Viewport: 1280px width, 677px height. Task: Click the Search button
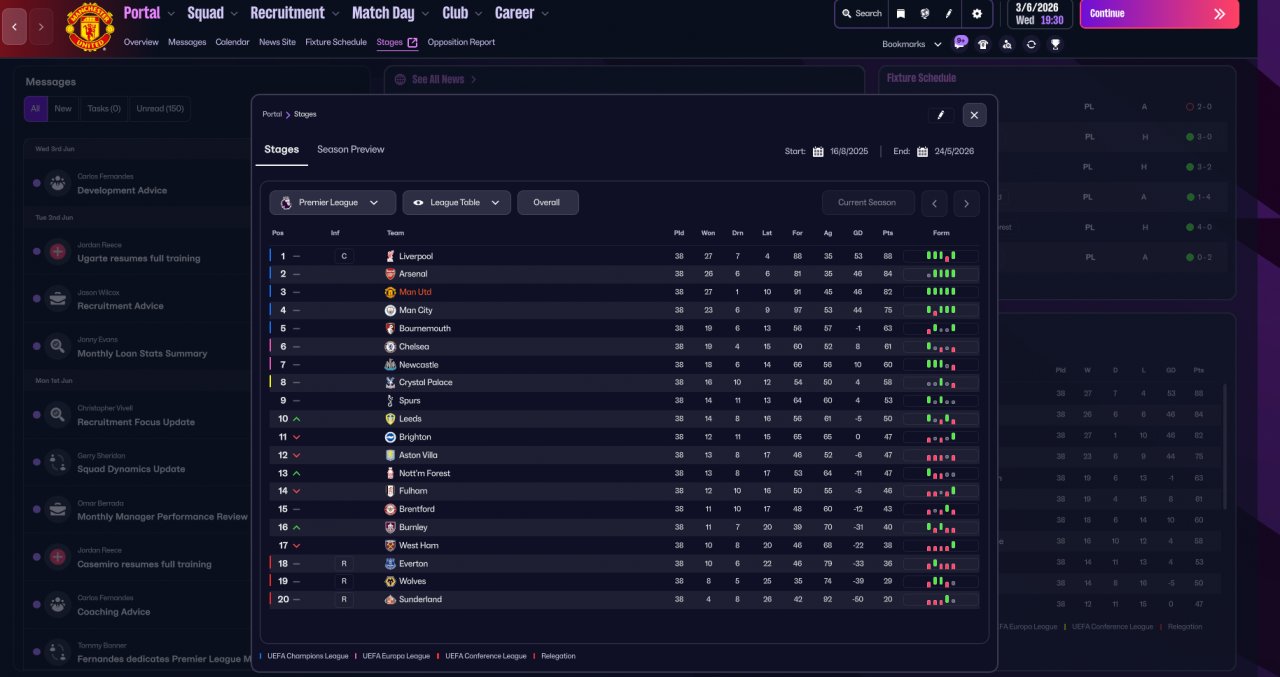pyautogui.click(x=861, y=14)
